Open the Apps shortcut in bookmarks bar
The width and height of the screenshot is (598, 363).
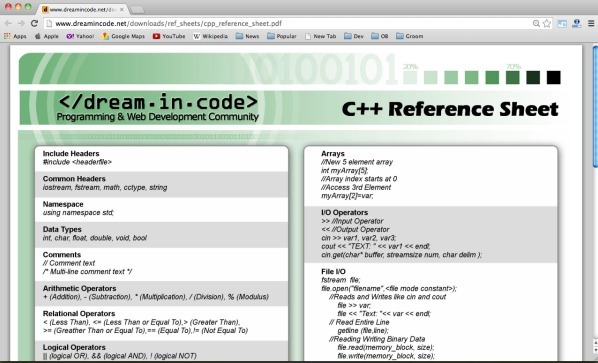tap(15, 36)
